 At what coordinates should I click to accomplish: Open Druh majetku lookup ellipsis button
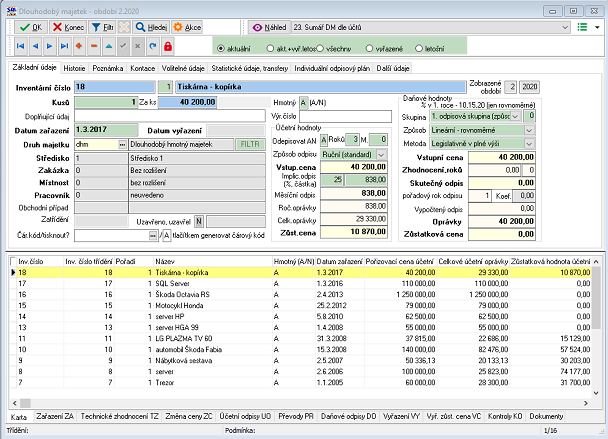pos(123,145)
